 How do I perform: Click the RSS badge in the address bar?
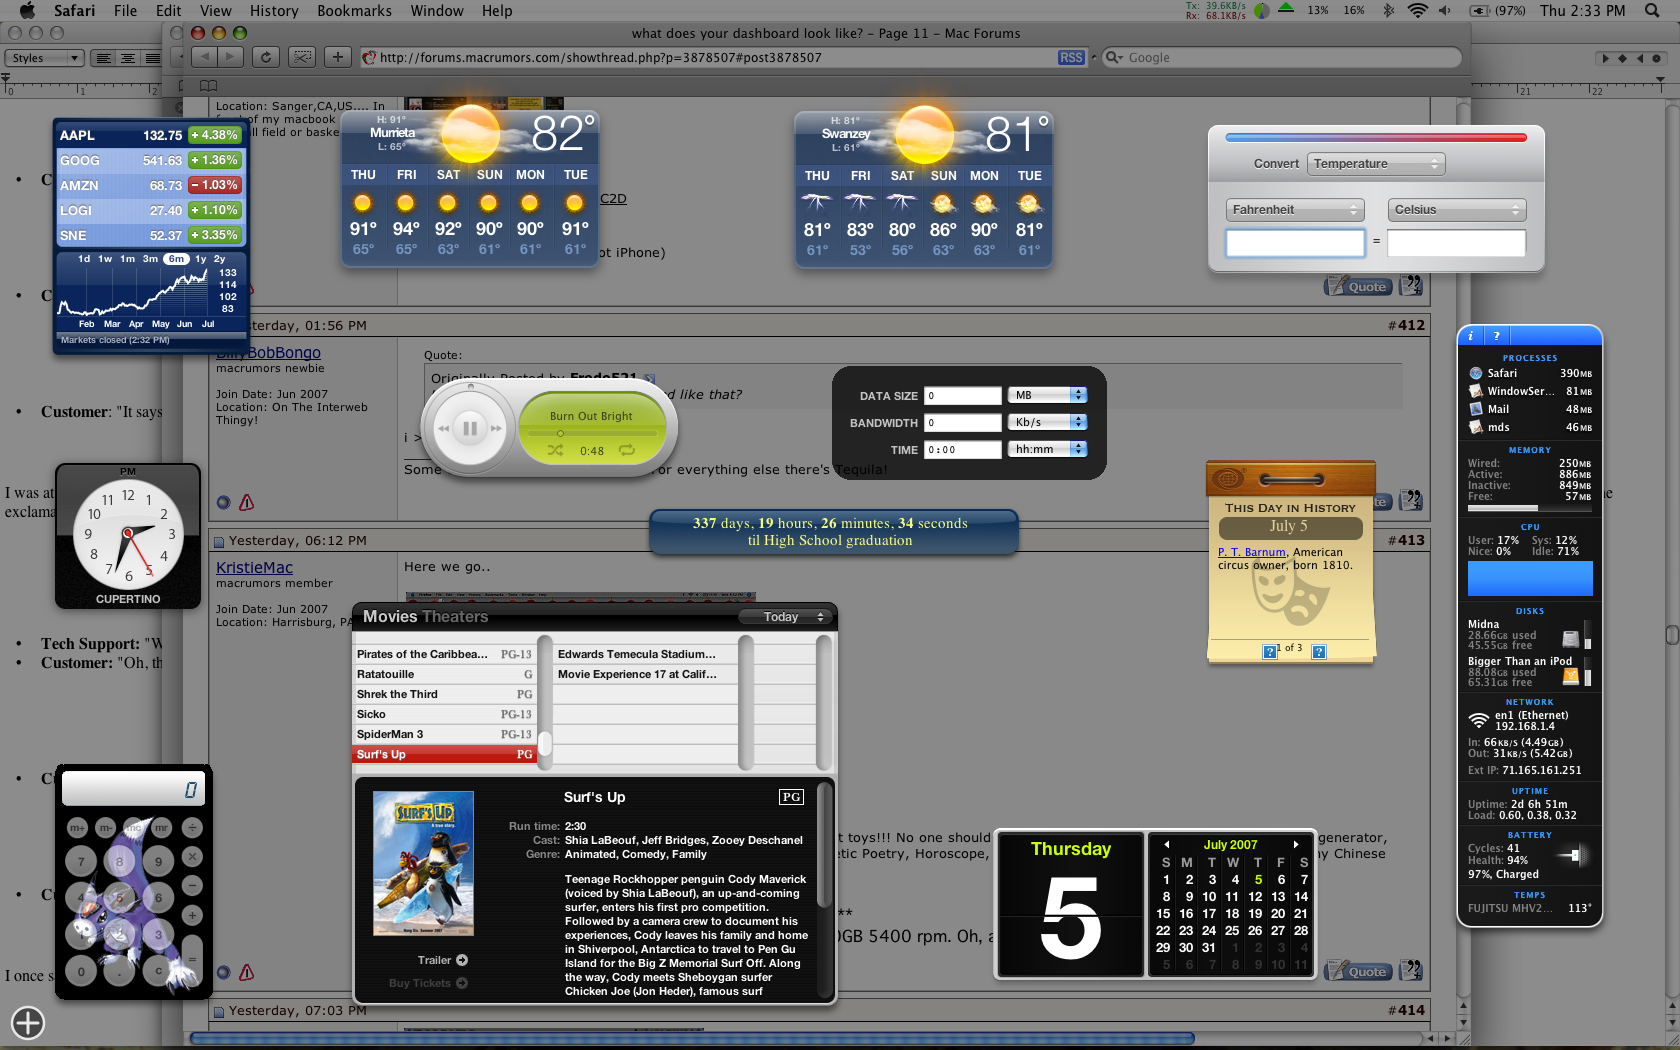pos(1071,58)
